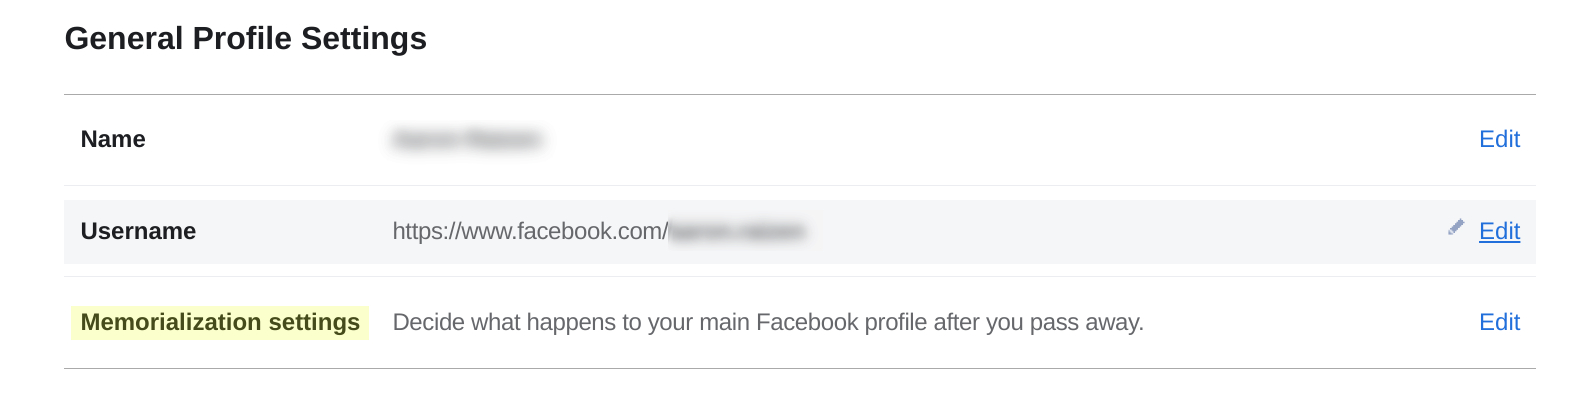Image resolution: width=1585 pixels, height=407 pixels.
Task: Click the pencil icon in Username row
Action: click(x=1456, y=228)
